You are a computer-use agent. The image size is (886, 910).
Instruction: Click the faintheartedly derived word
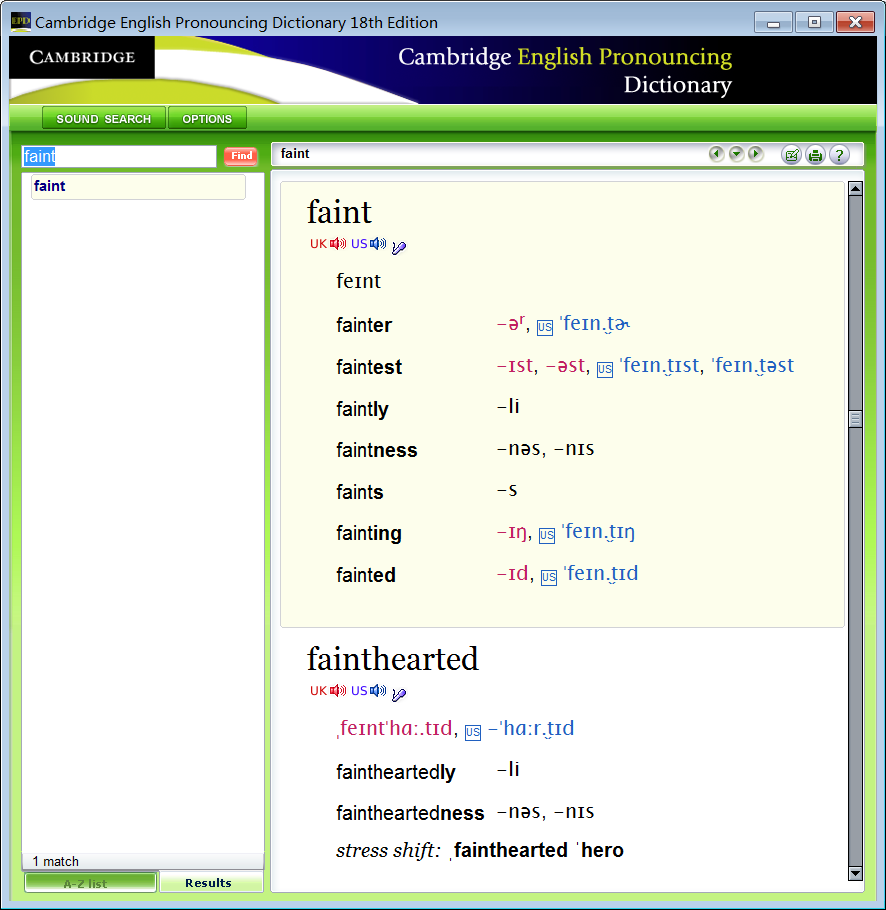click(396, 772)
